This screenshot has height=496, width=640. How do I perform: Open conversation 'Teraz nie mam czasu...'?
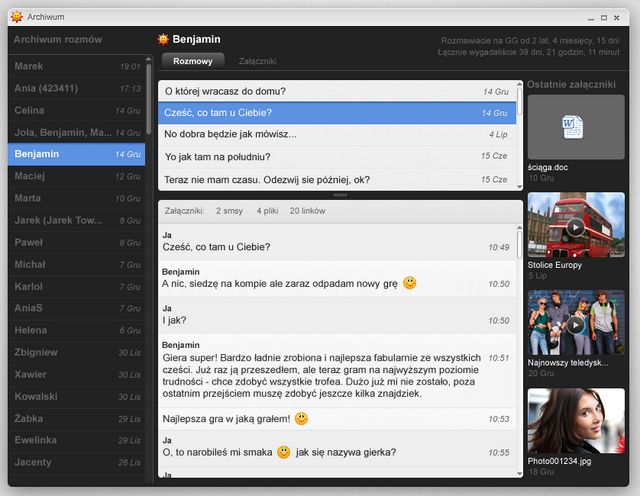tap(337, 180)
